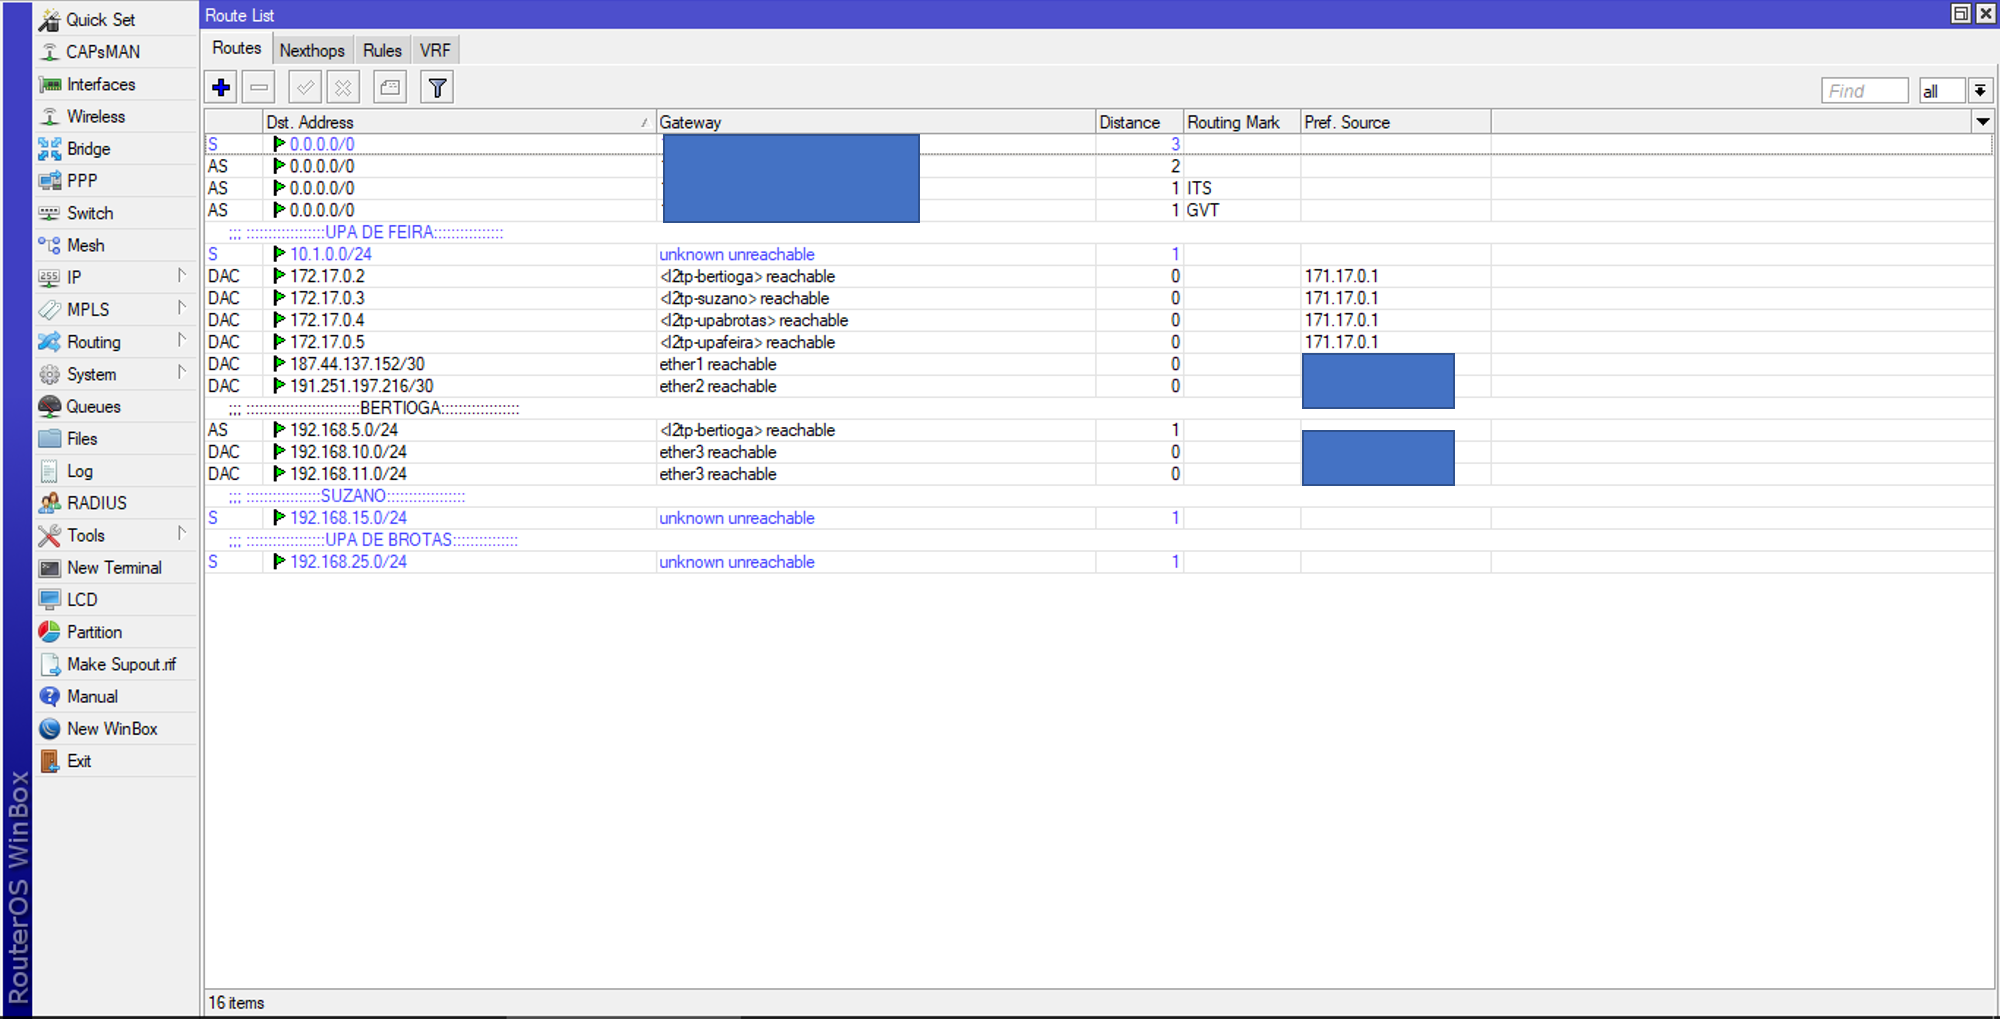This screenshot has height=1019, width=2000.
Task: Remove selected route with minus button
Action: 259,88
